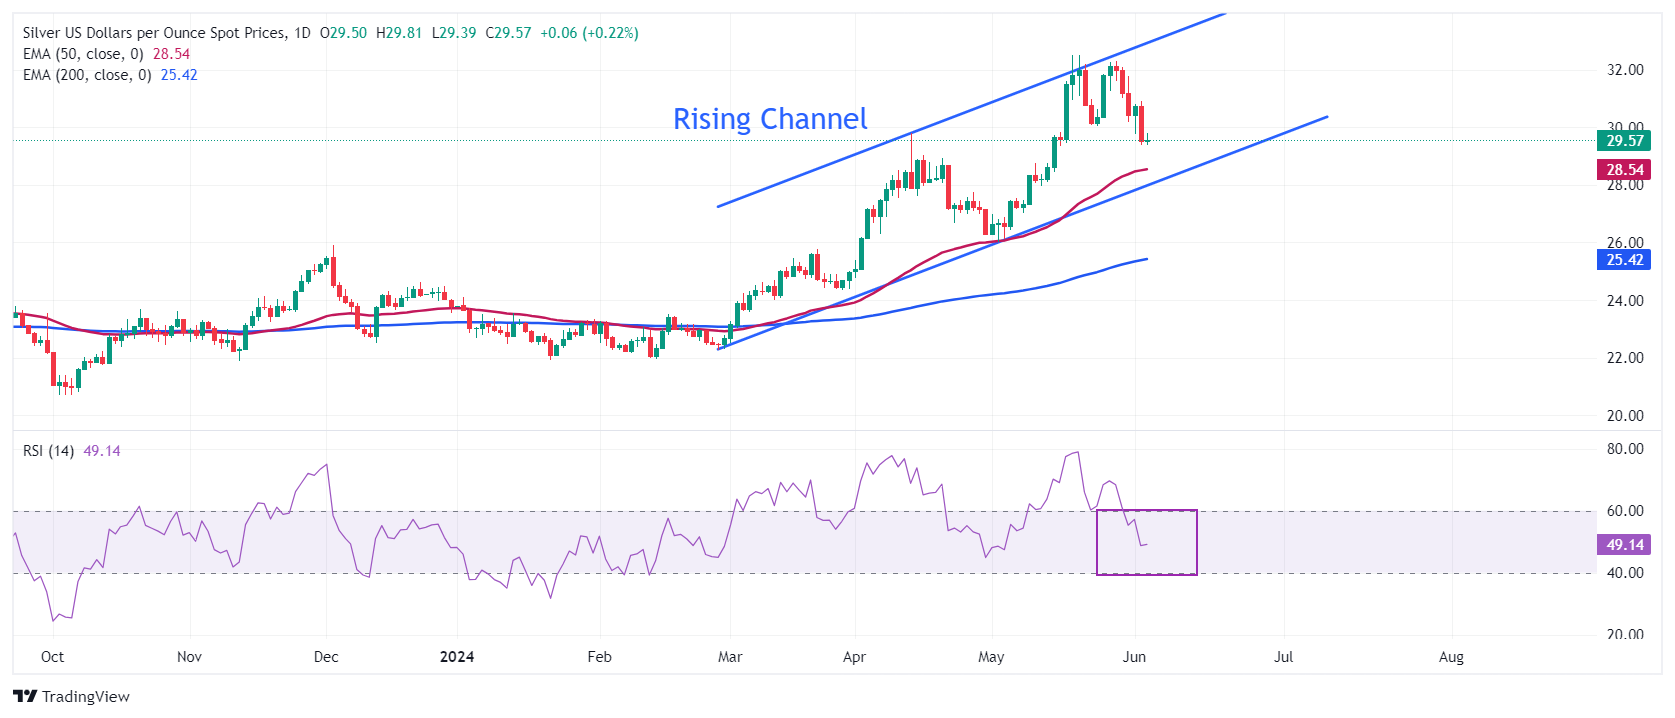This screenshot has width=1675, height=718.
Task: Click the Mar label on time axis
Action: (730, 657)
